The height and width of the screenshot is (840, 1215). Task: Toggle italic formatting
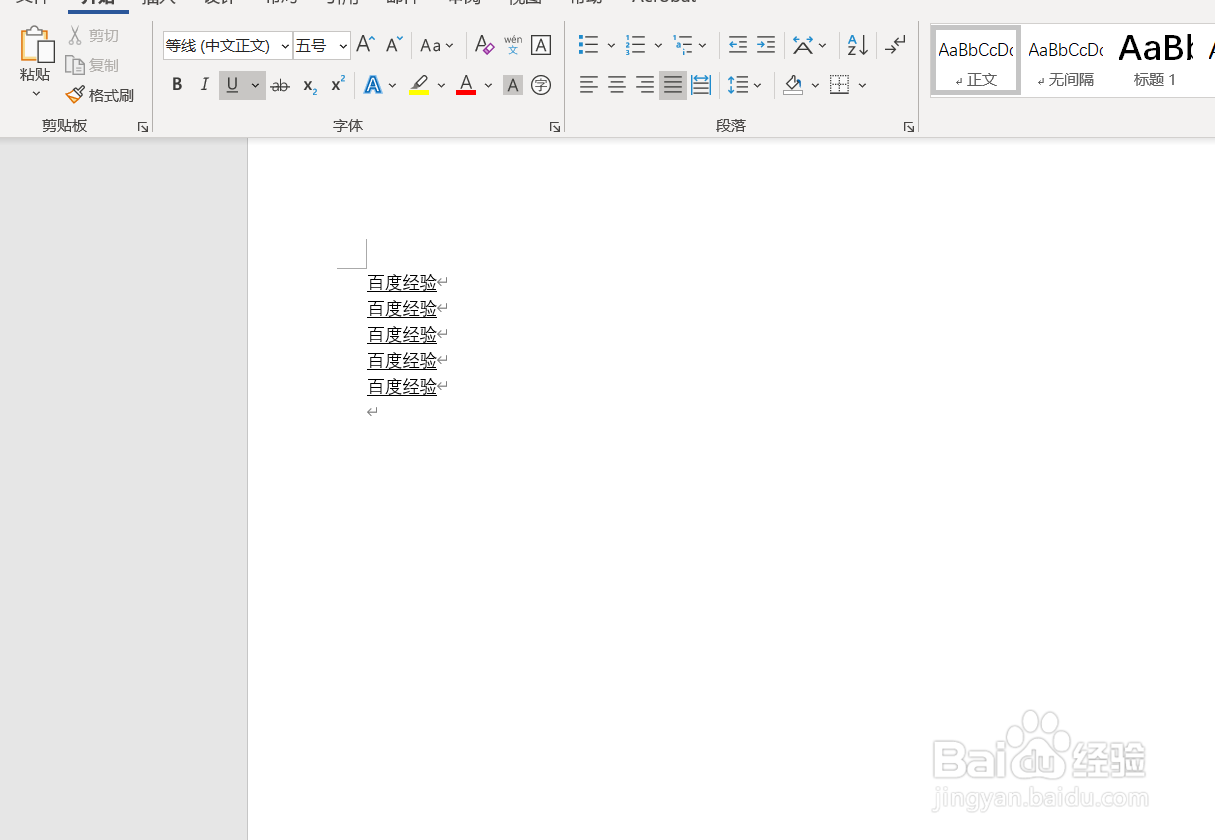(x=204, y=85)
